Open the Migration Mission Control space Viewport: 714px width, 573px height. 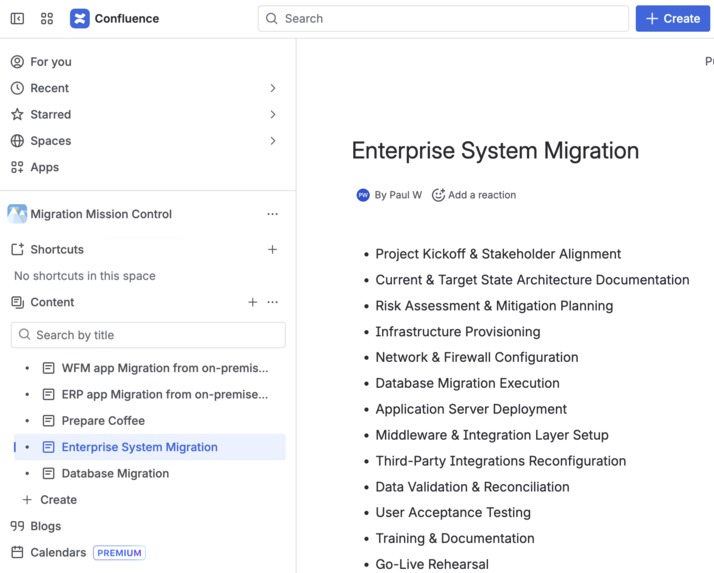(101, 214)
